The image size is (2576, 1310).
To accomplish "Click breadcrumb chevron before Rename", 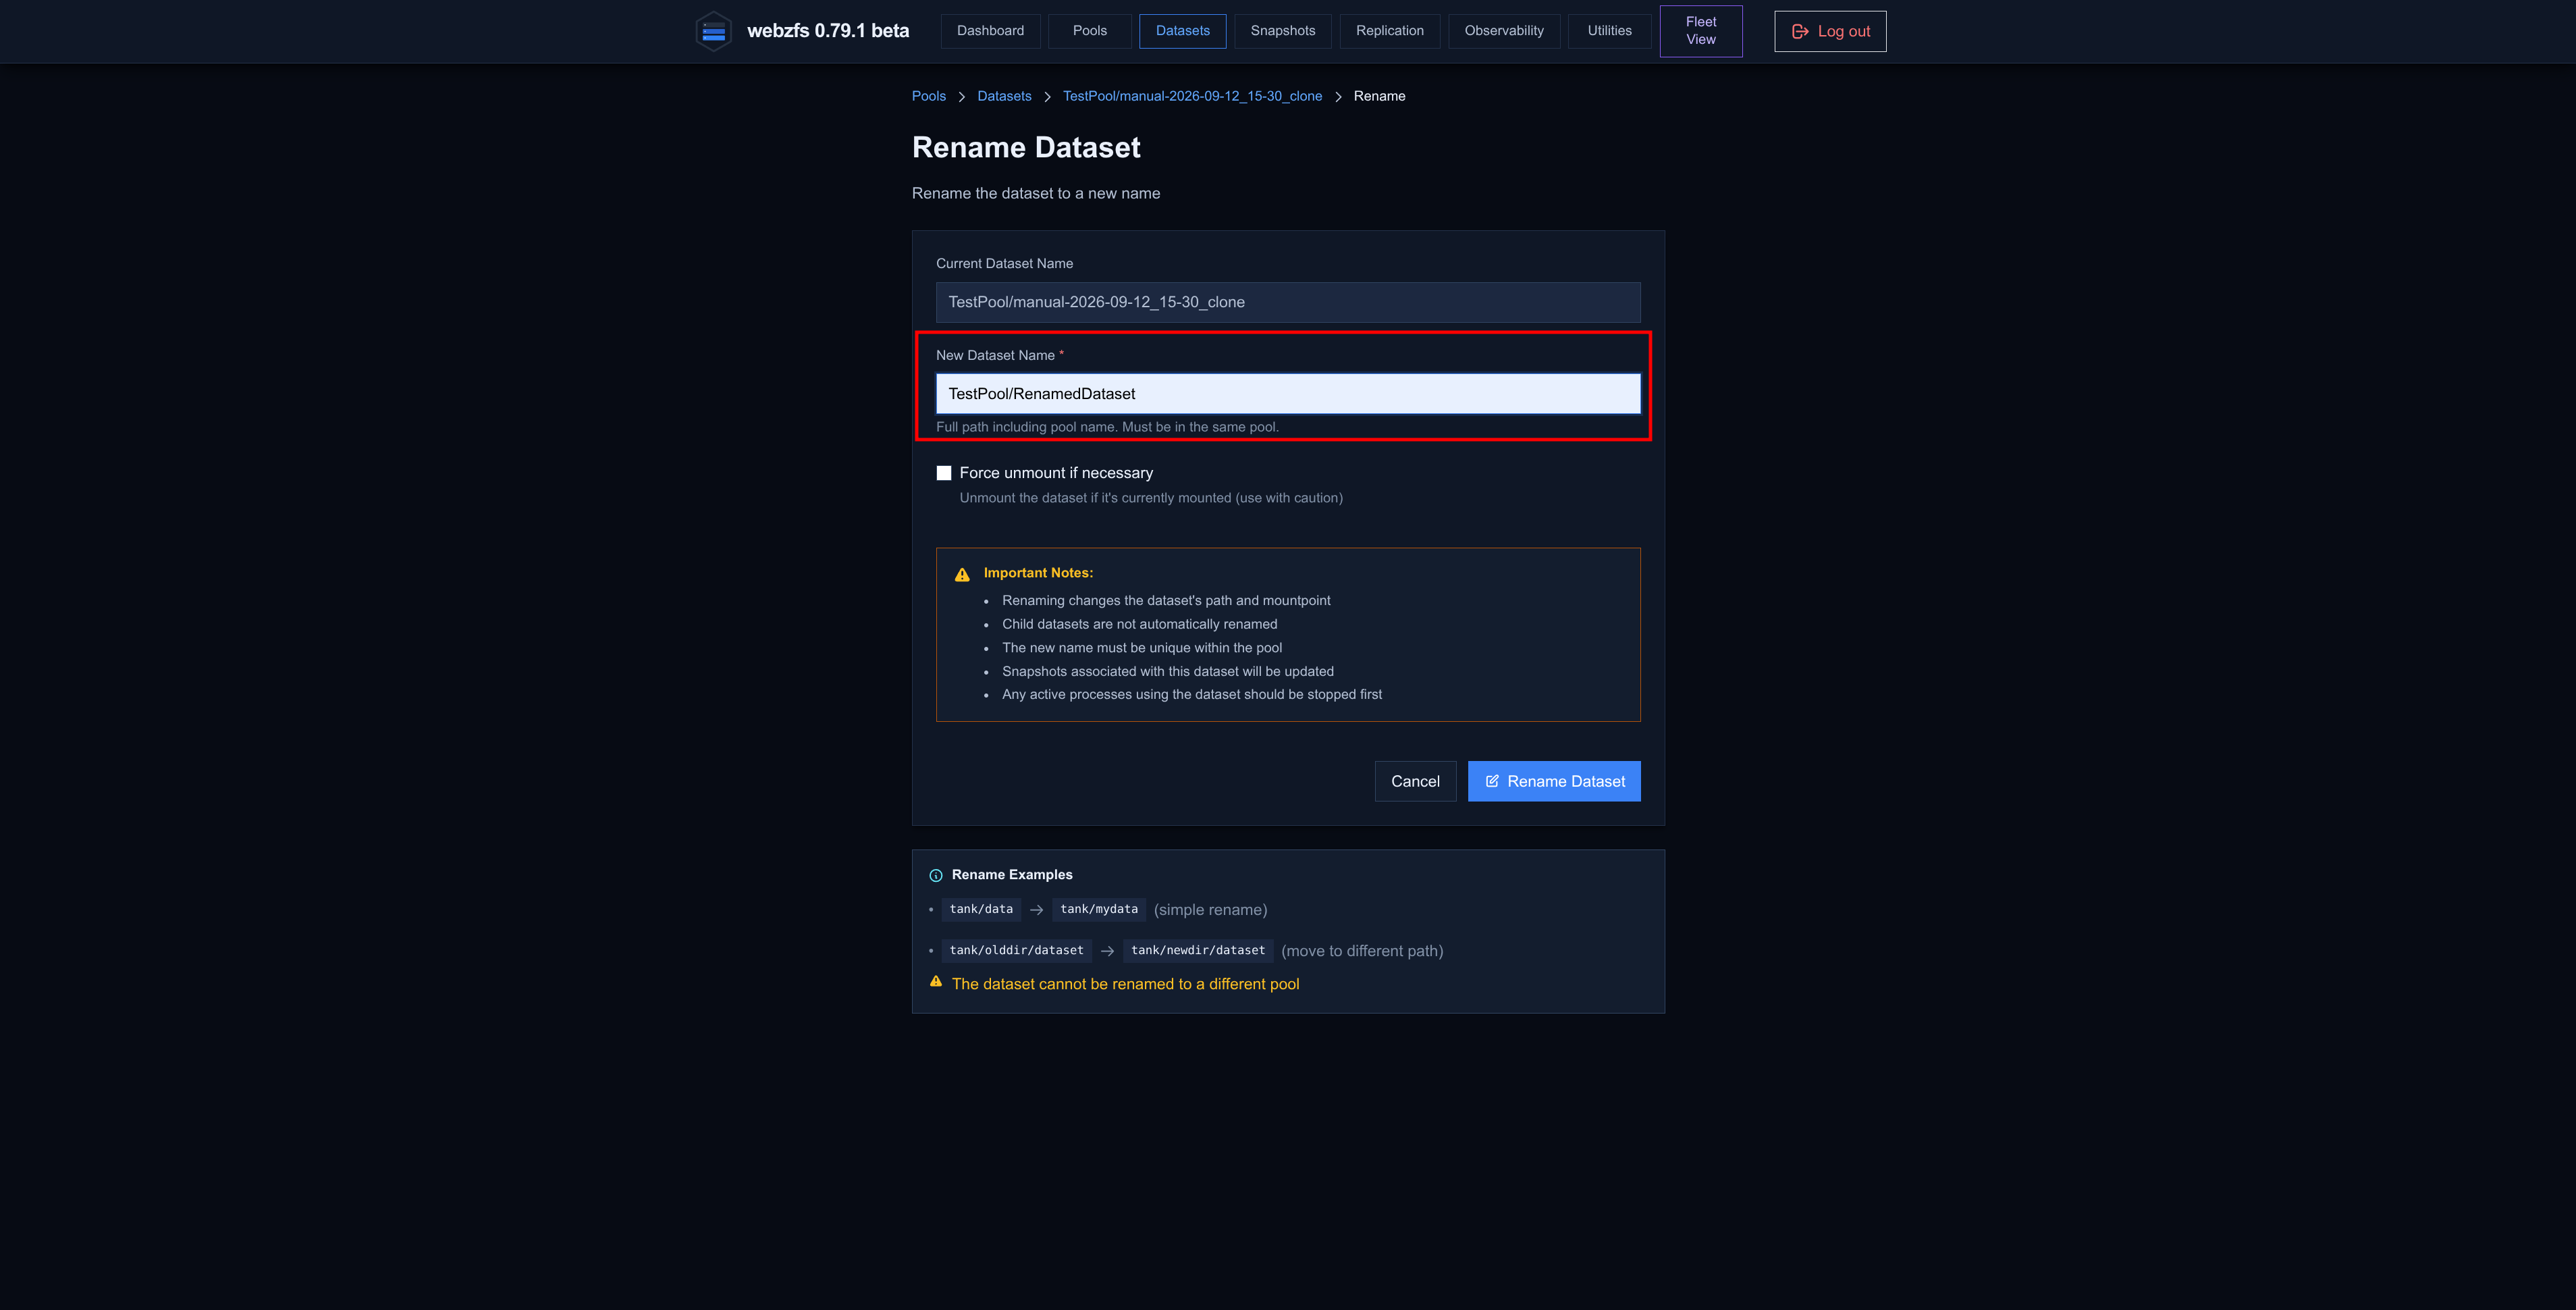I will point(1338,97).
